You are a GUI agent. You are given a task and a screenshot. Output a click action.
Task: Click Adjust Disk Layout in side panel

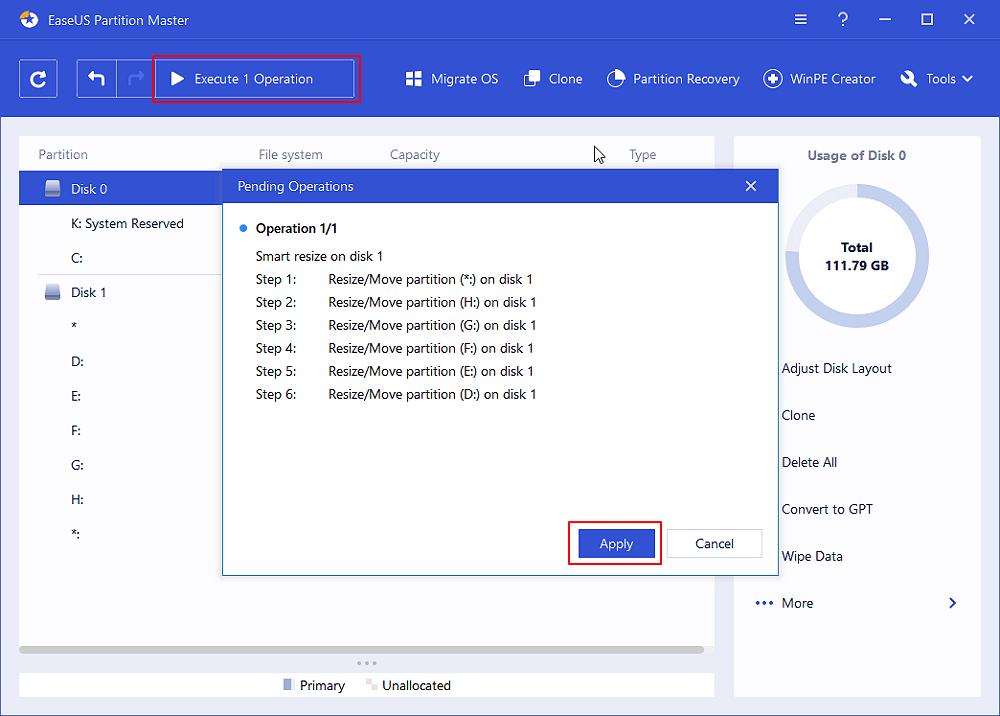click(836, 369)
